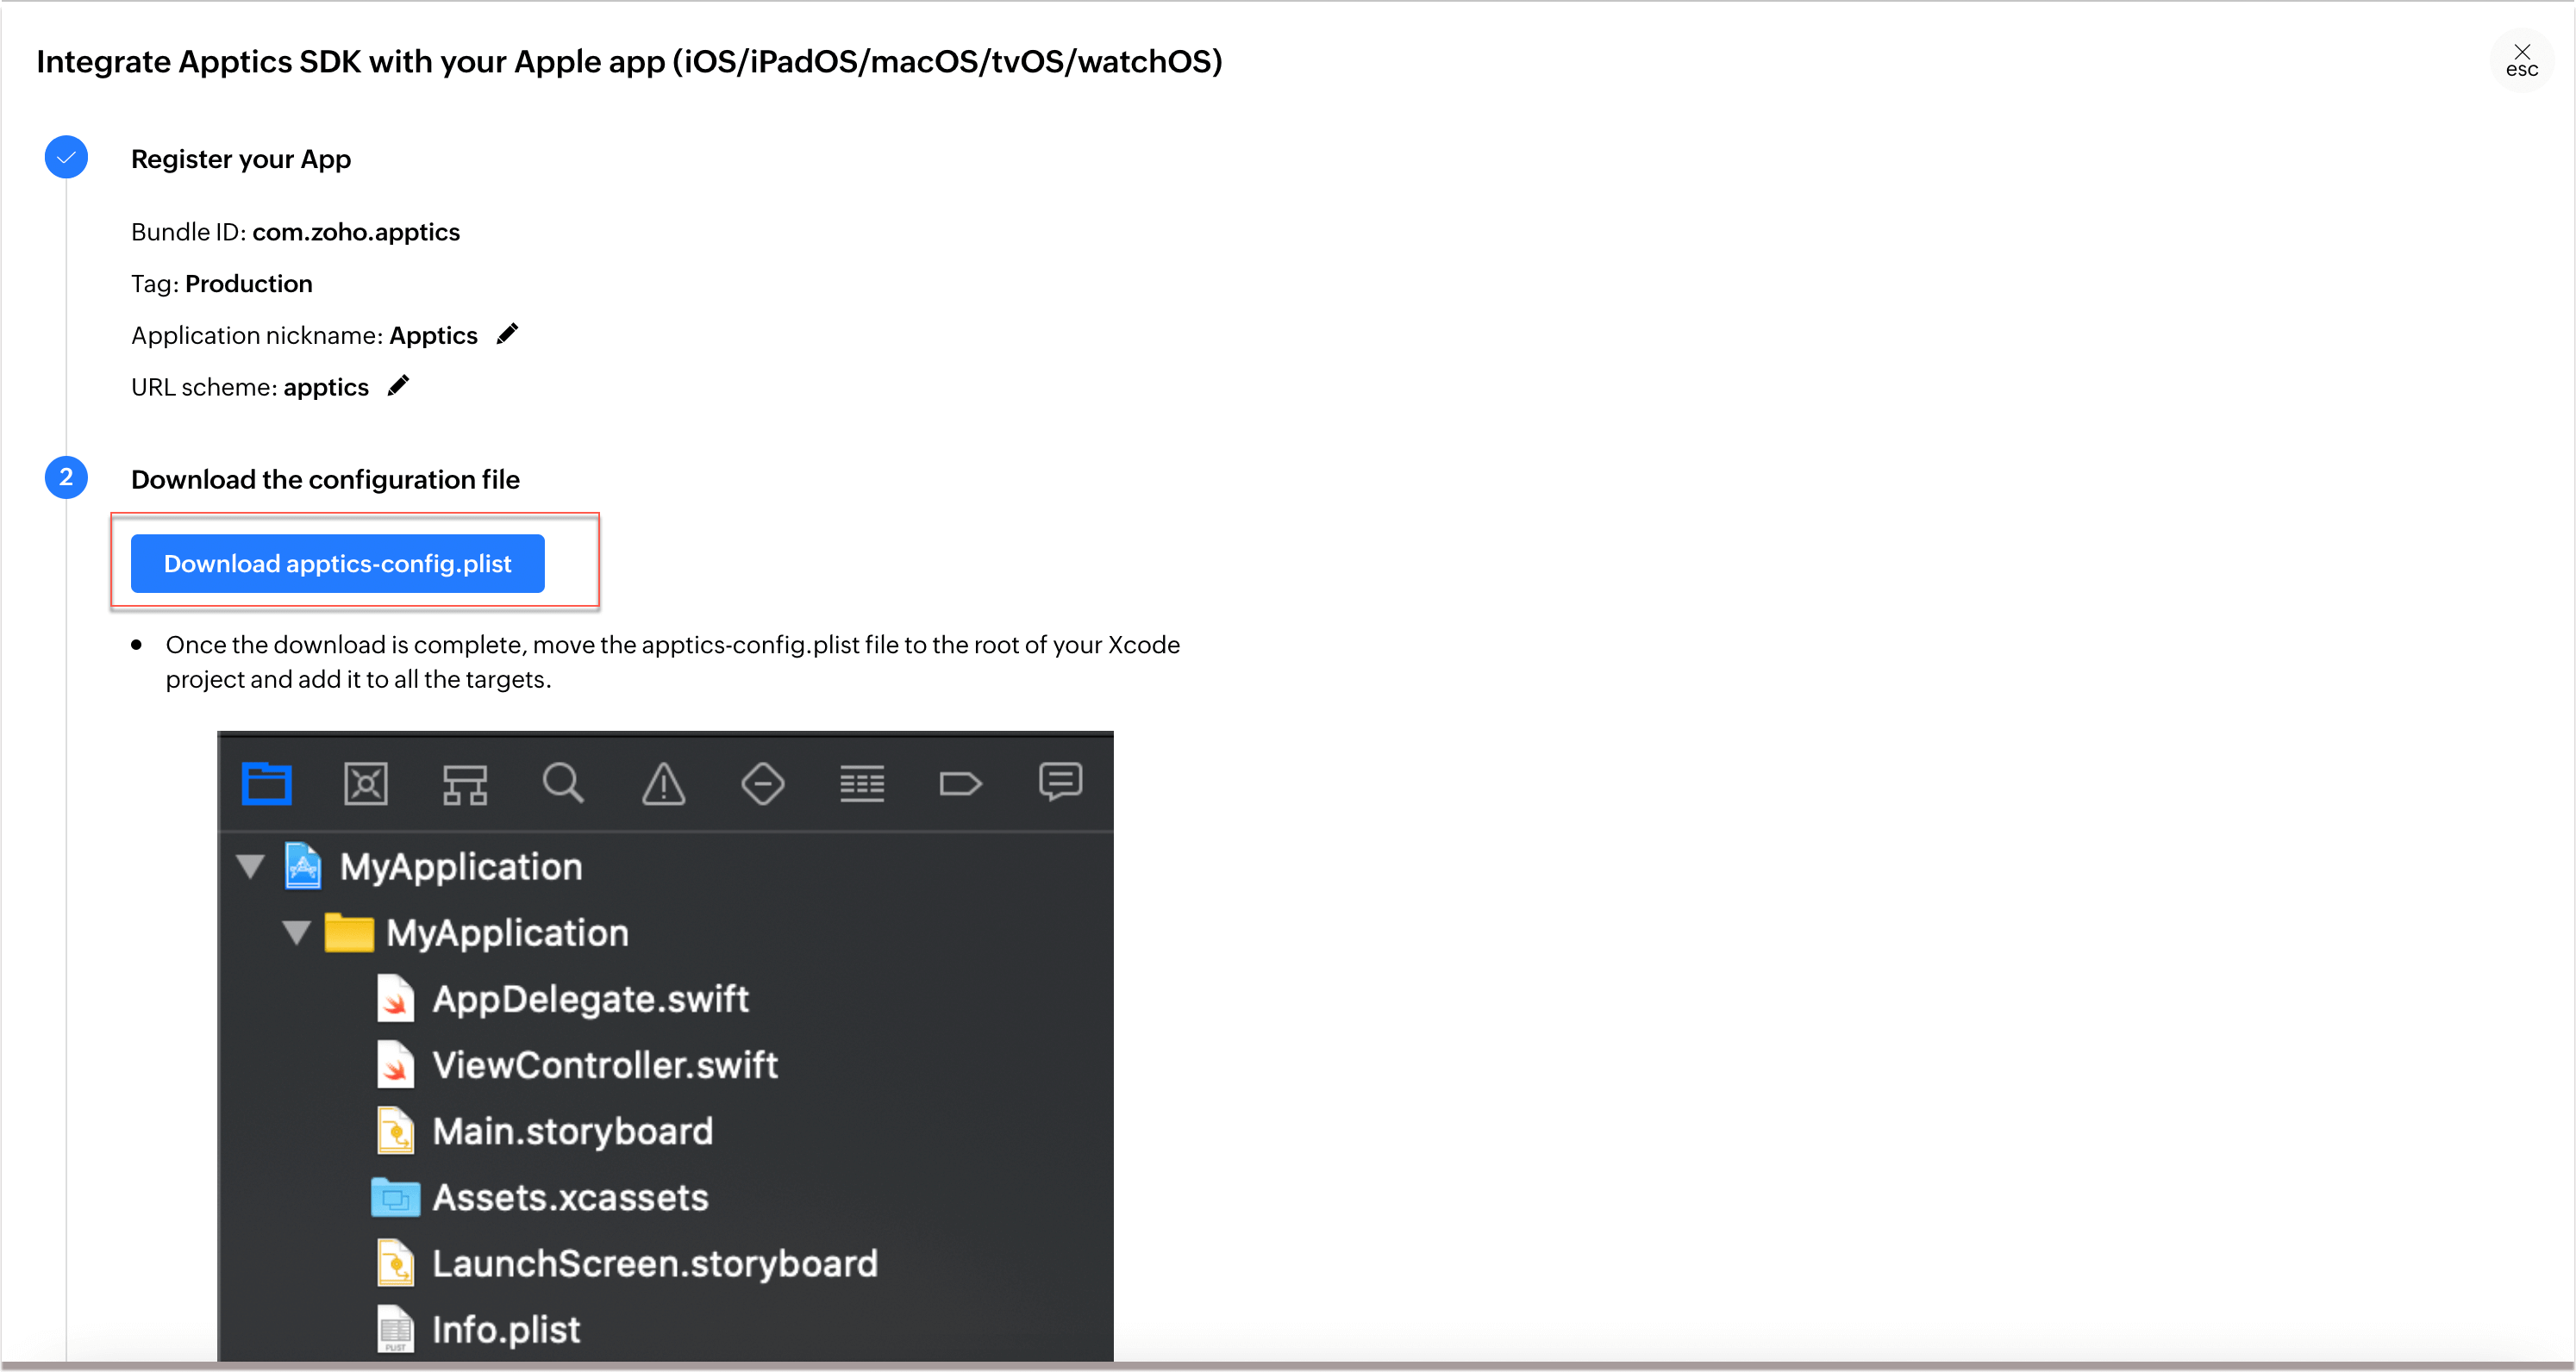Open the report navigator speech bubble icon
Screen dimensions: 2576x1372
(x=1060, y=782)
